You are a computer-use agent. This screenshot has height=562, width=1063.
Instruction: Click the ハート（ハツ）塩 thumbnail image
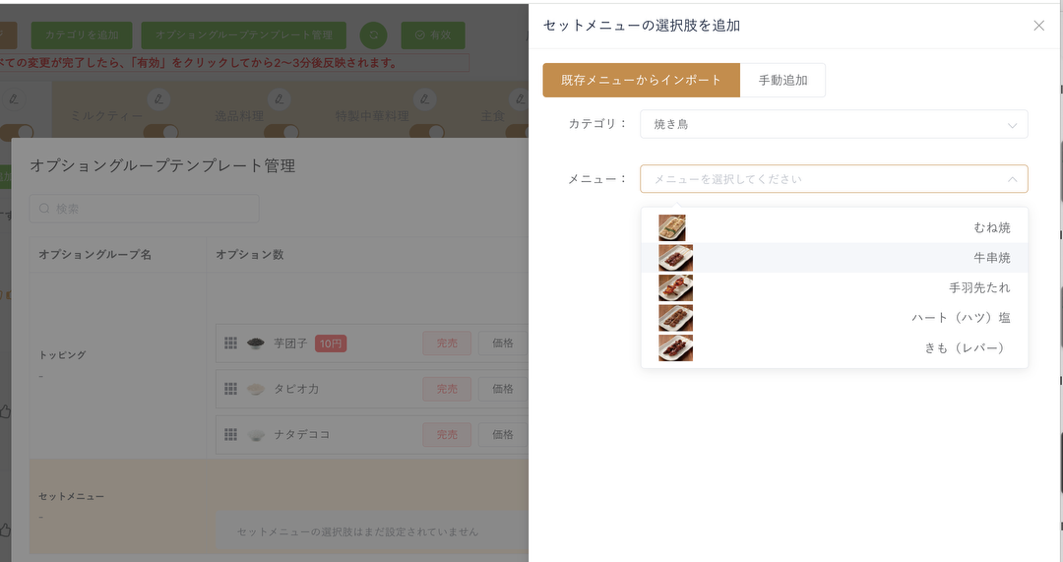coord(676,317)
